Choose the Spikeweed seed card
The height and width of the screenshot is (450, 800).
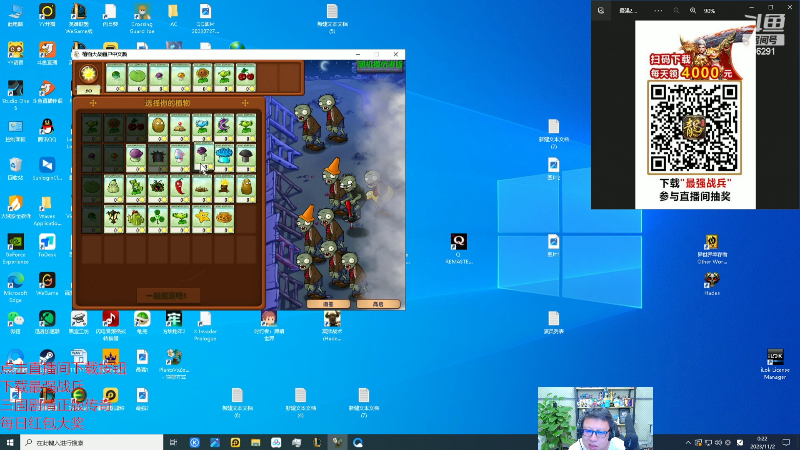click(x=202, y=189)
